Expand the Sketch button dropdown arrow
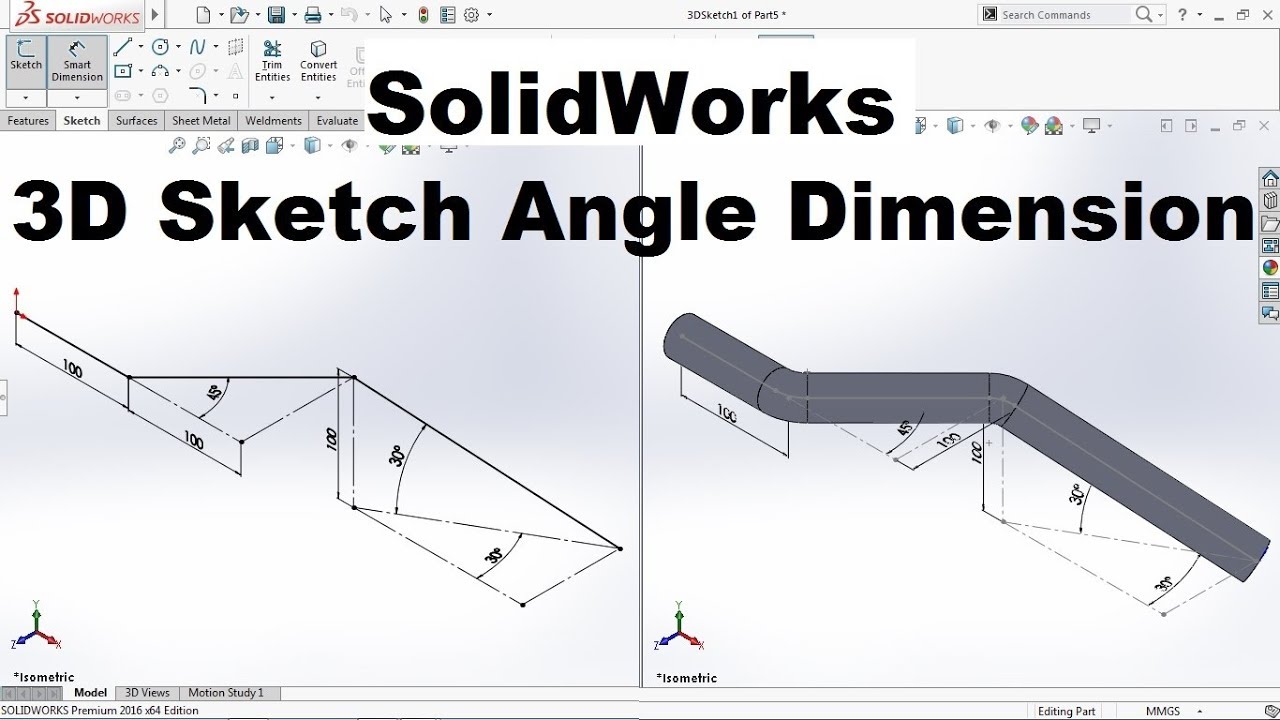Screen dimensions: 1280x720 pyautogui.click(x=26, y=98)
